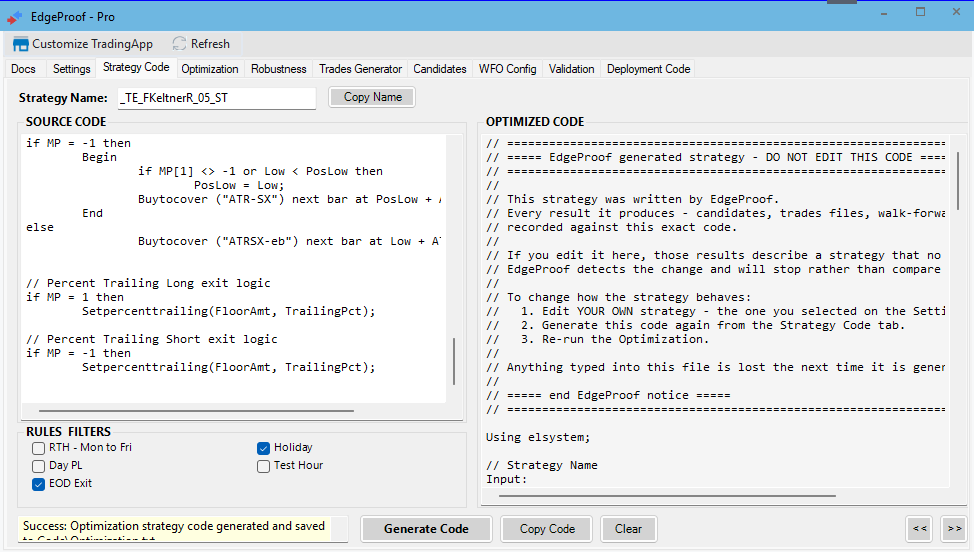Click the optimized code vertical scrollbar thumb
The height and width of the screenshot is (552, 974).
pyautogui.click(x=958, y=180)
